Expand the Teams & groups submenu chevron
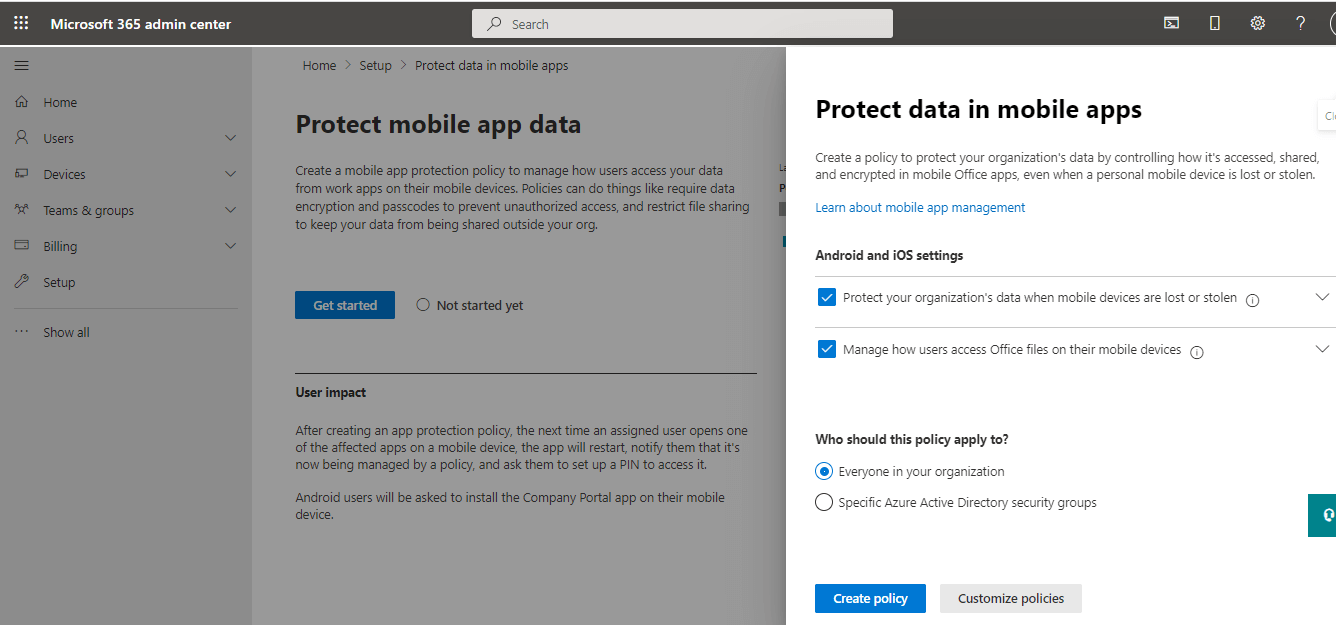Image resolution: width=1336 pixels, height=625 pixels. click(231, 210)
